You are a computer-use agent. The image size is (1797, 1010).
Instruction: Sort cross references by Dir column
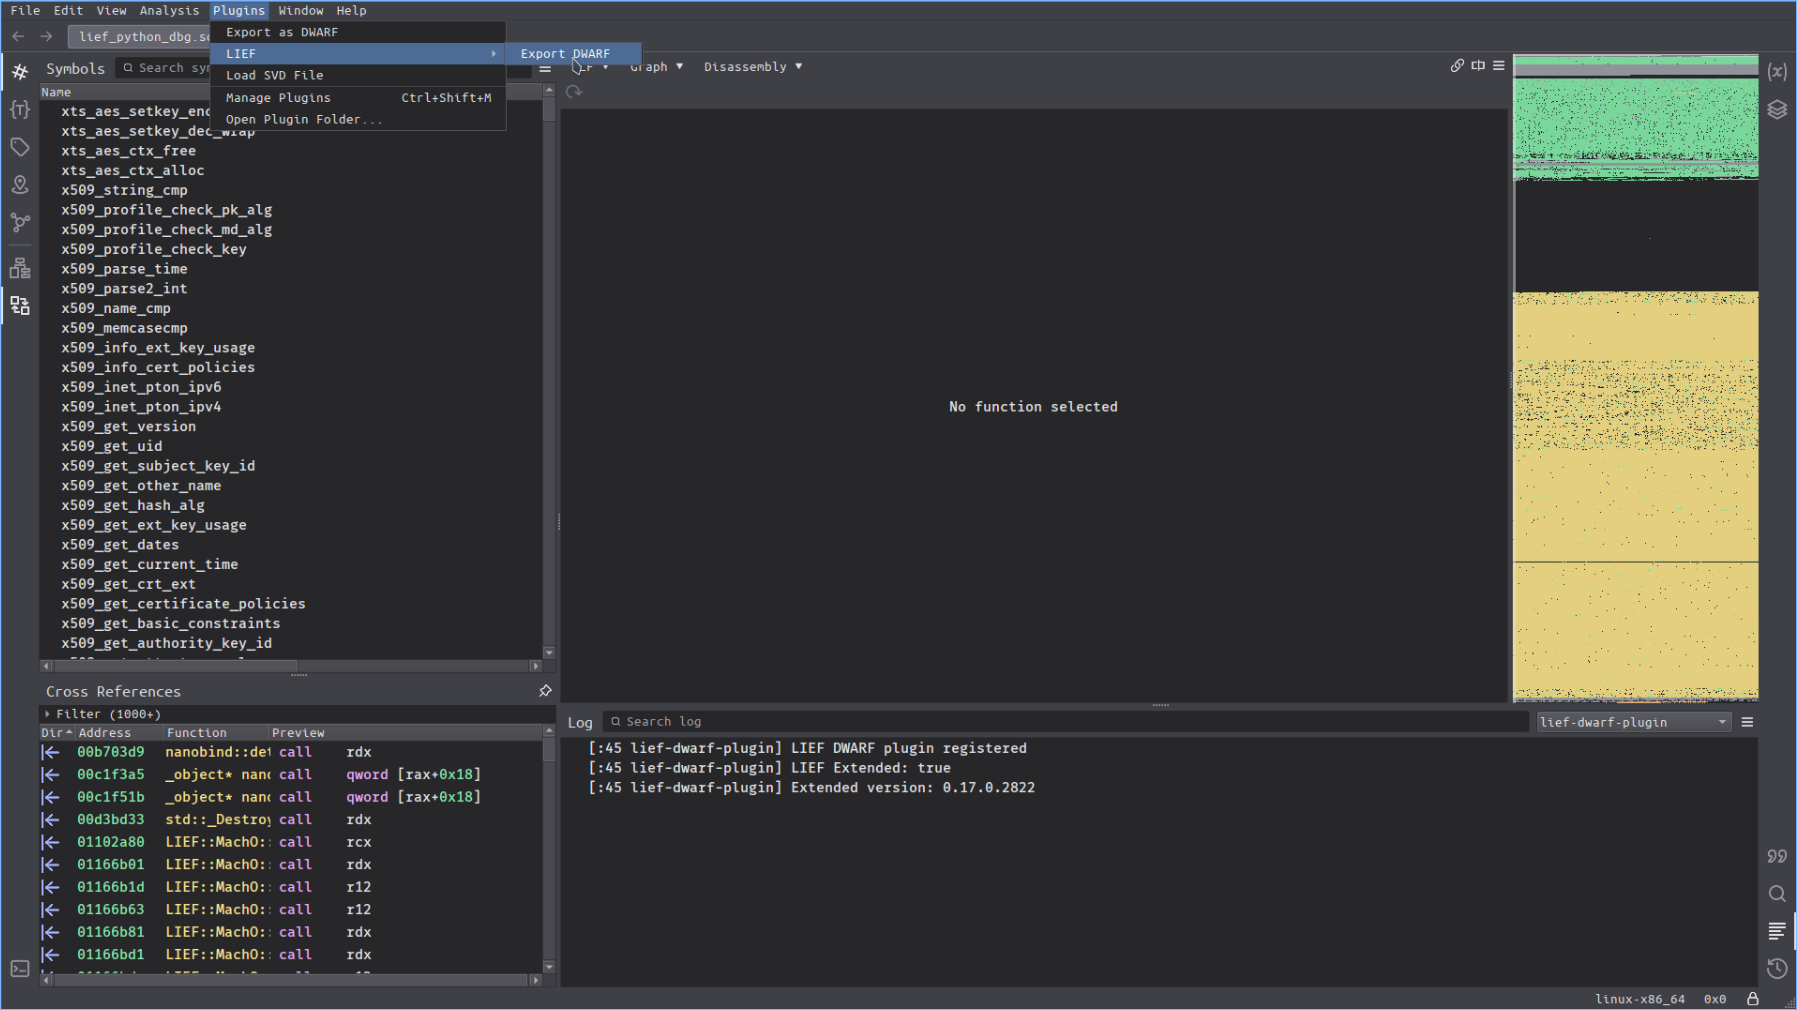point(57,733)
